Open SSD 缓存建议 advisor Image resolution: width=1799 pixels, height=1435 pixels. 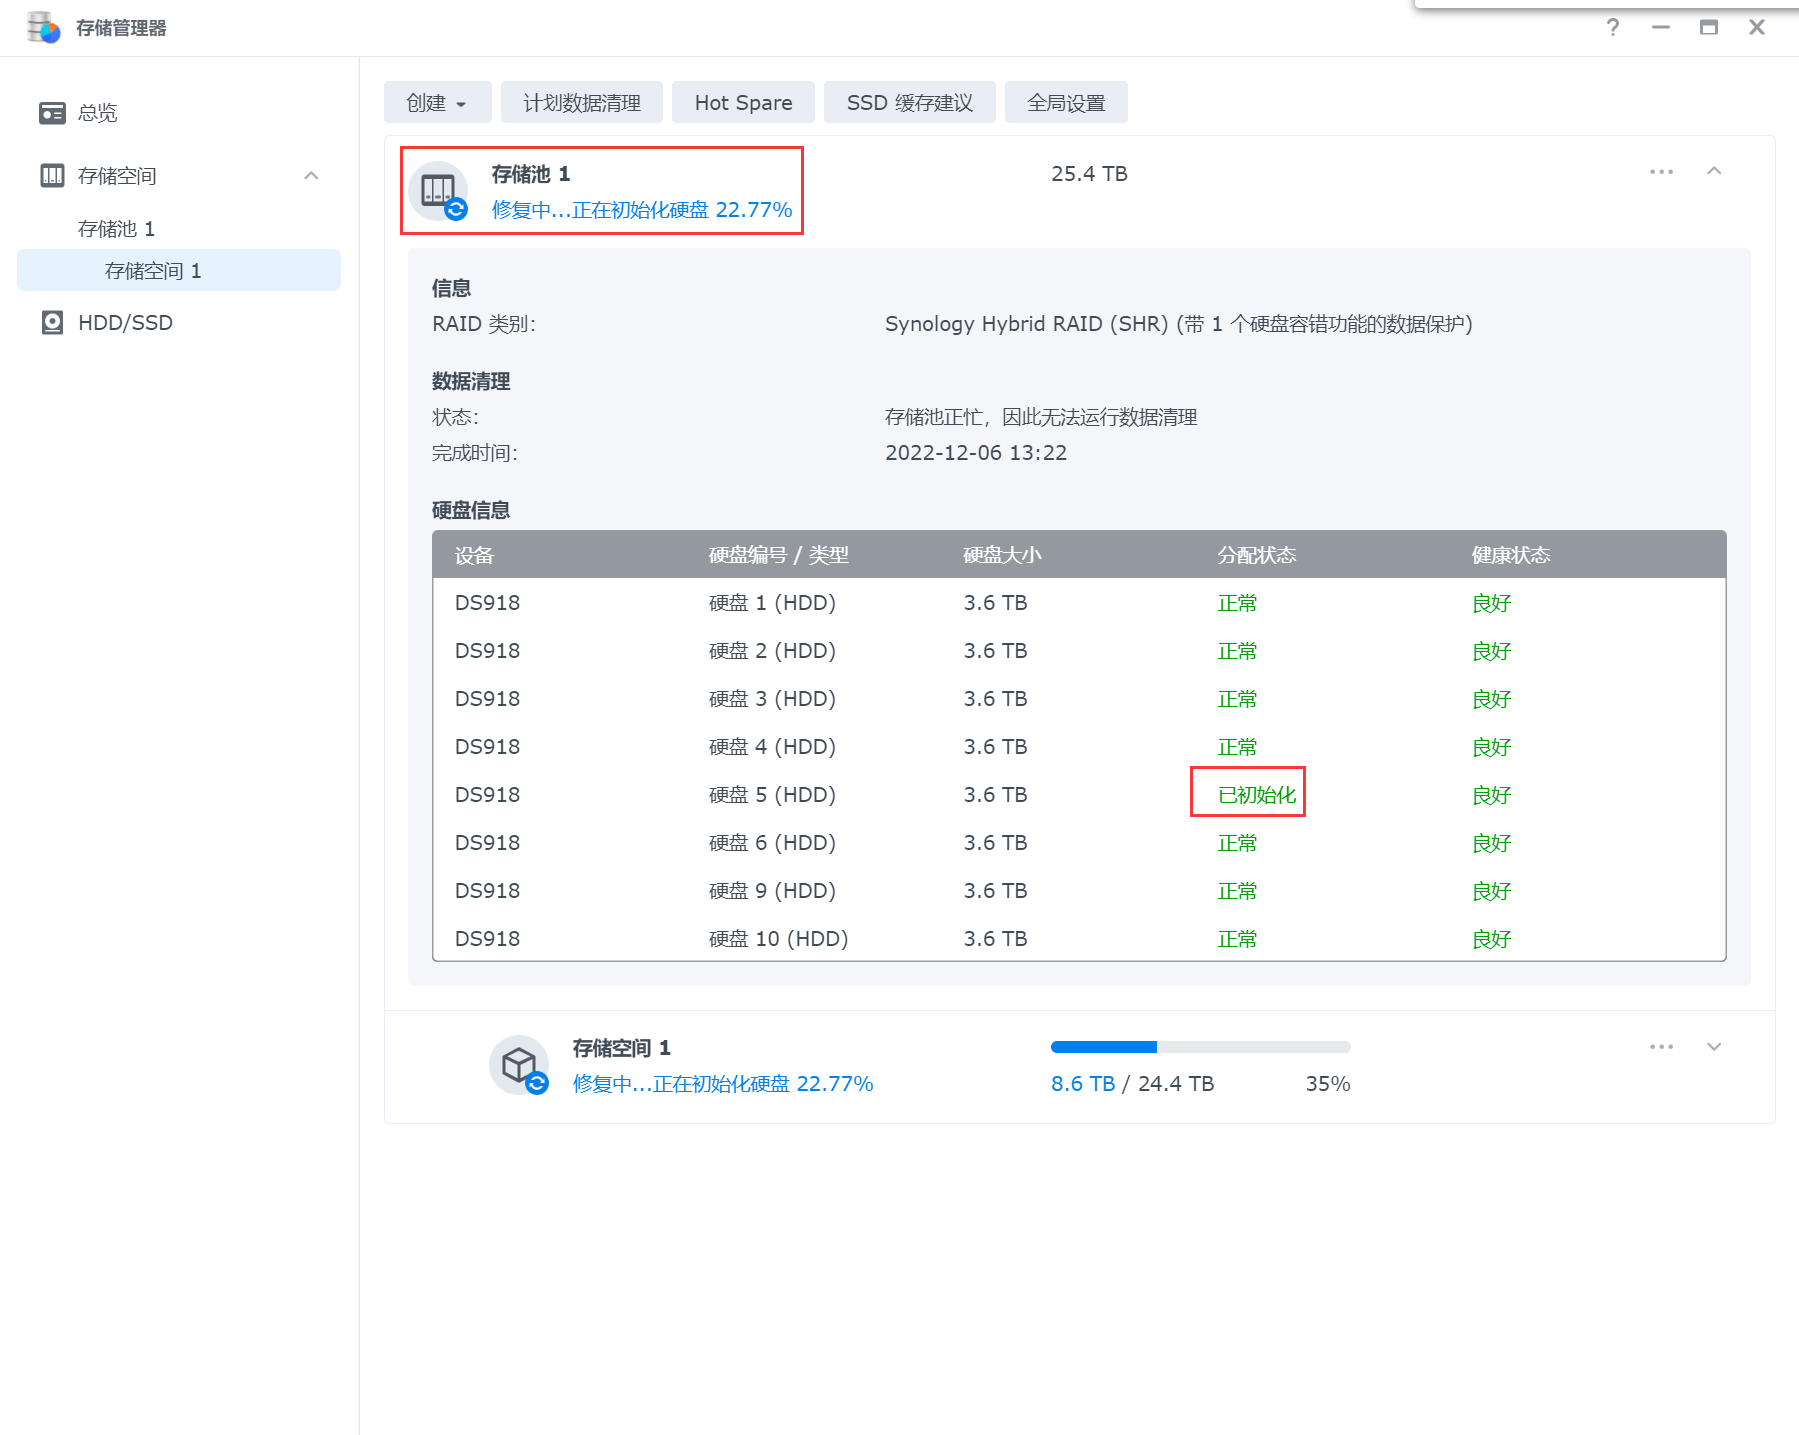[x=909, y=103]
